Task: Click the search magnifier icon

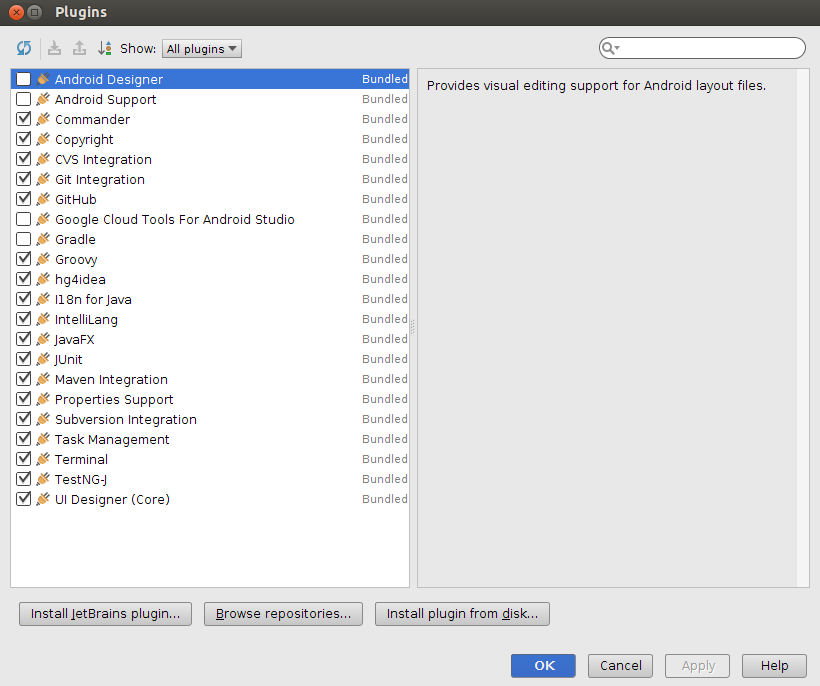Action: coord(610,48)
